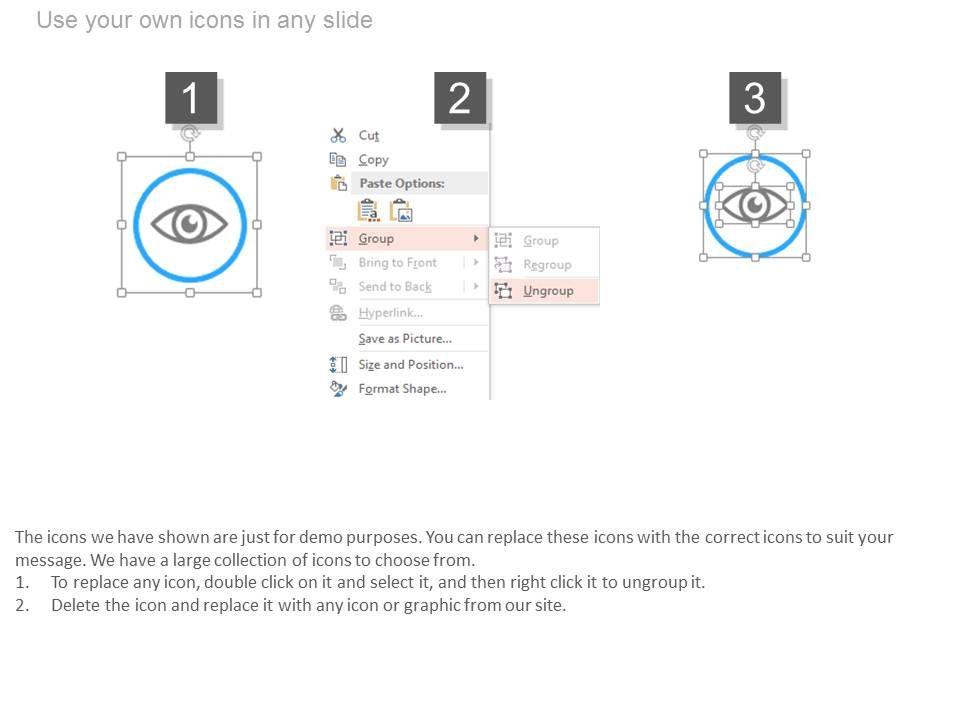
Task: Select the eye icon in step 1
Action: point(189,224)
